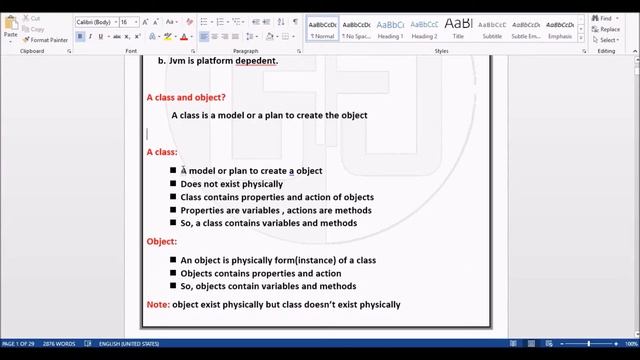This screenshot has height=360, width=640.
Task: Change language English (United States)
Action: pyautogui.click(x=129, y=344)
